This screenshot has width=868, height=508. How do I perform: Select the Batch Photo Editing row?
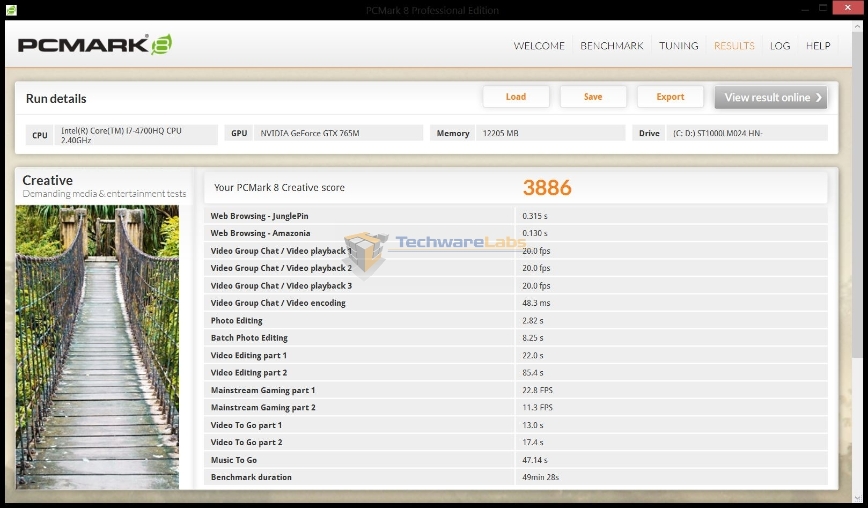(x=516, y=338)
